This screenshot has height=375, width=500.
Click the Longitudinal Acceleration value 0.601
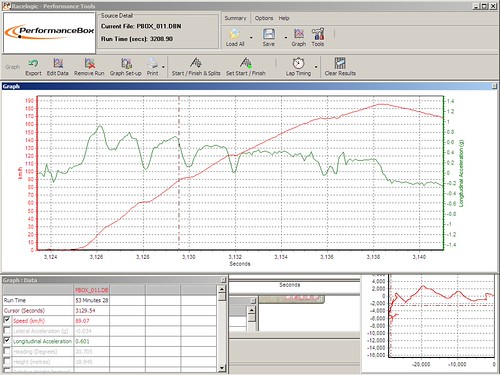tap(82, 341)
